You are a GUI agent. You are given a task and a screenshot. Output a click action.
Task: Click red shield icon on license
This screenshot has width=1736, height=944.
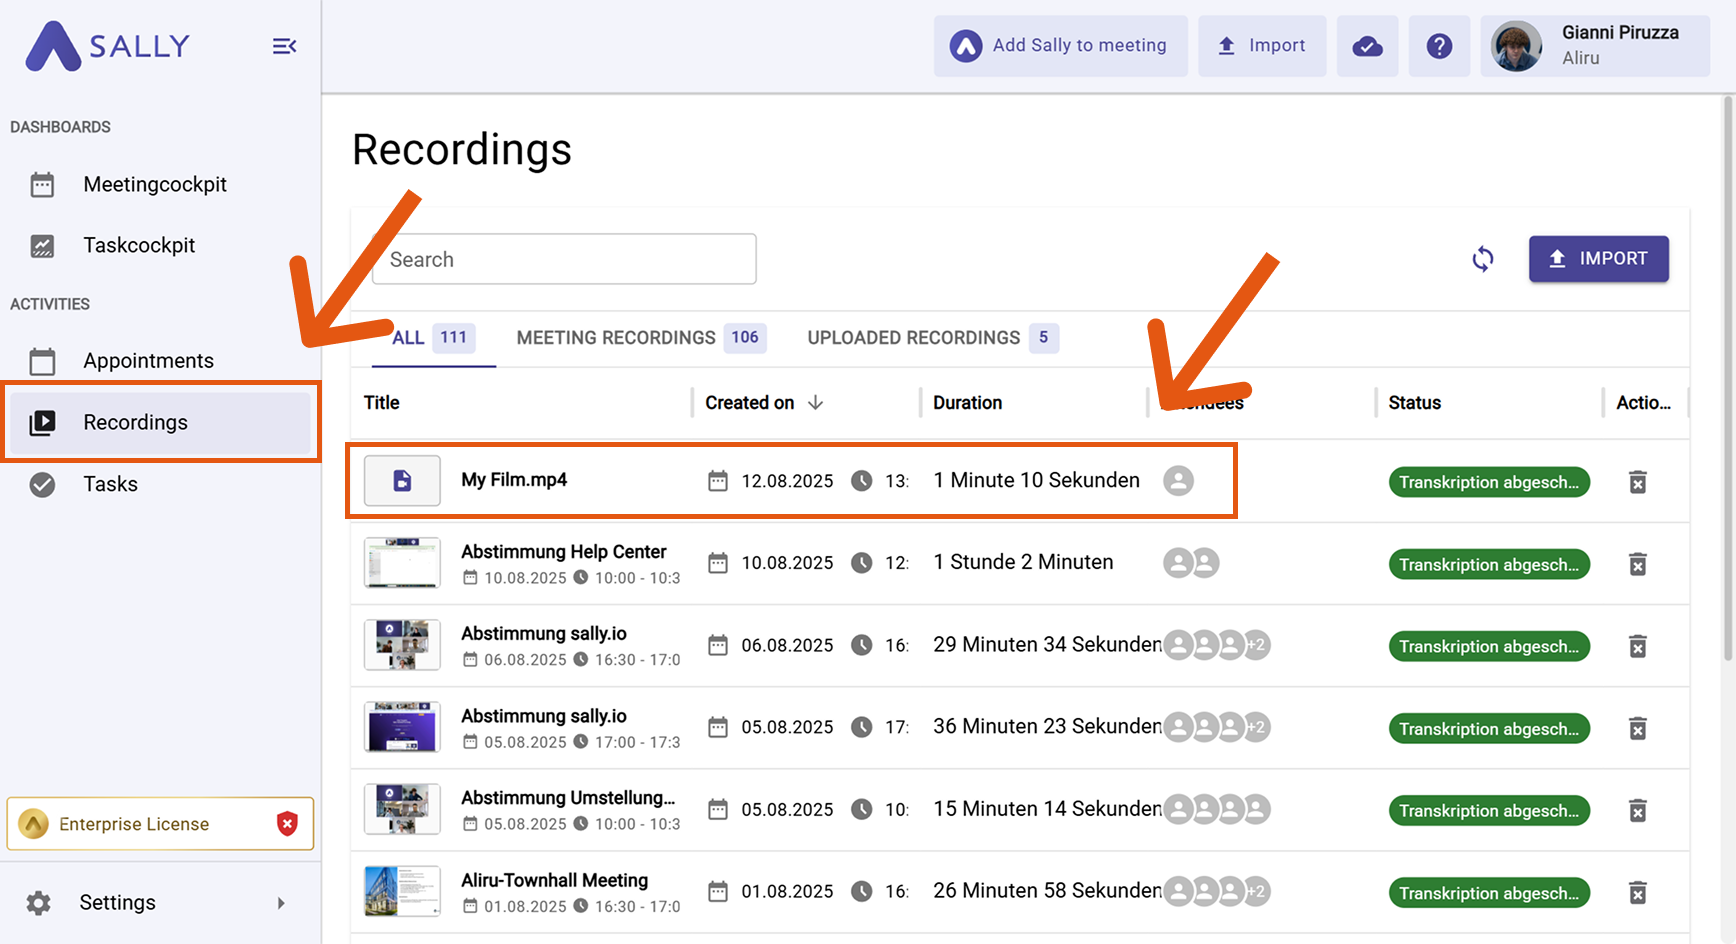click(287, 824)
